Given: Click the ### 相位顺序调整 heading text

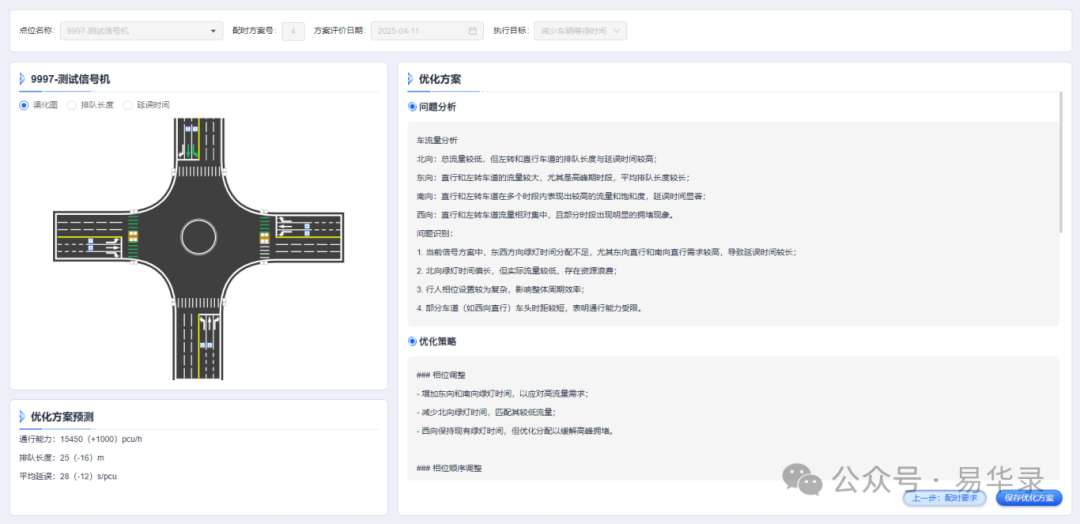Looking at the screenshot, I should coord(449,468).
